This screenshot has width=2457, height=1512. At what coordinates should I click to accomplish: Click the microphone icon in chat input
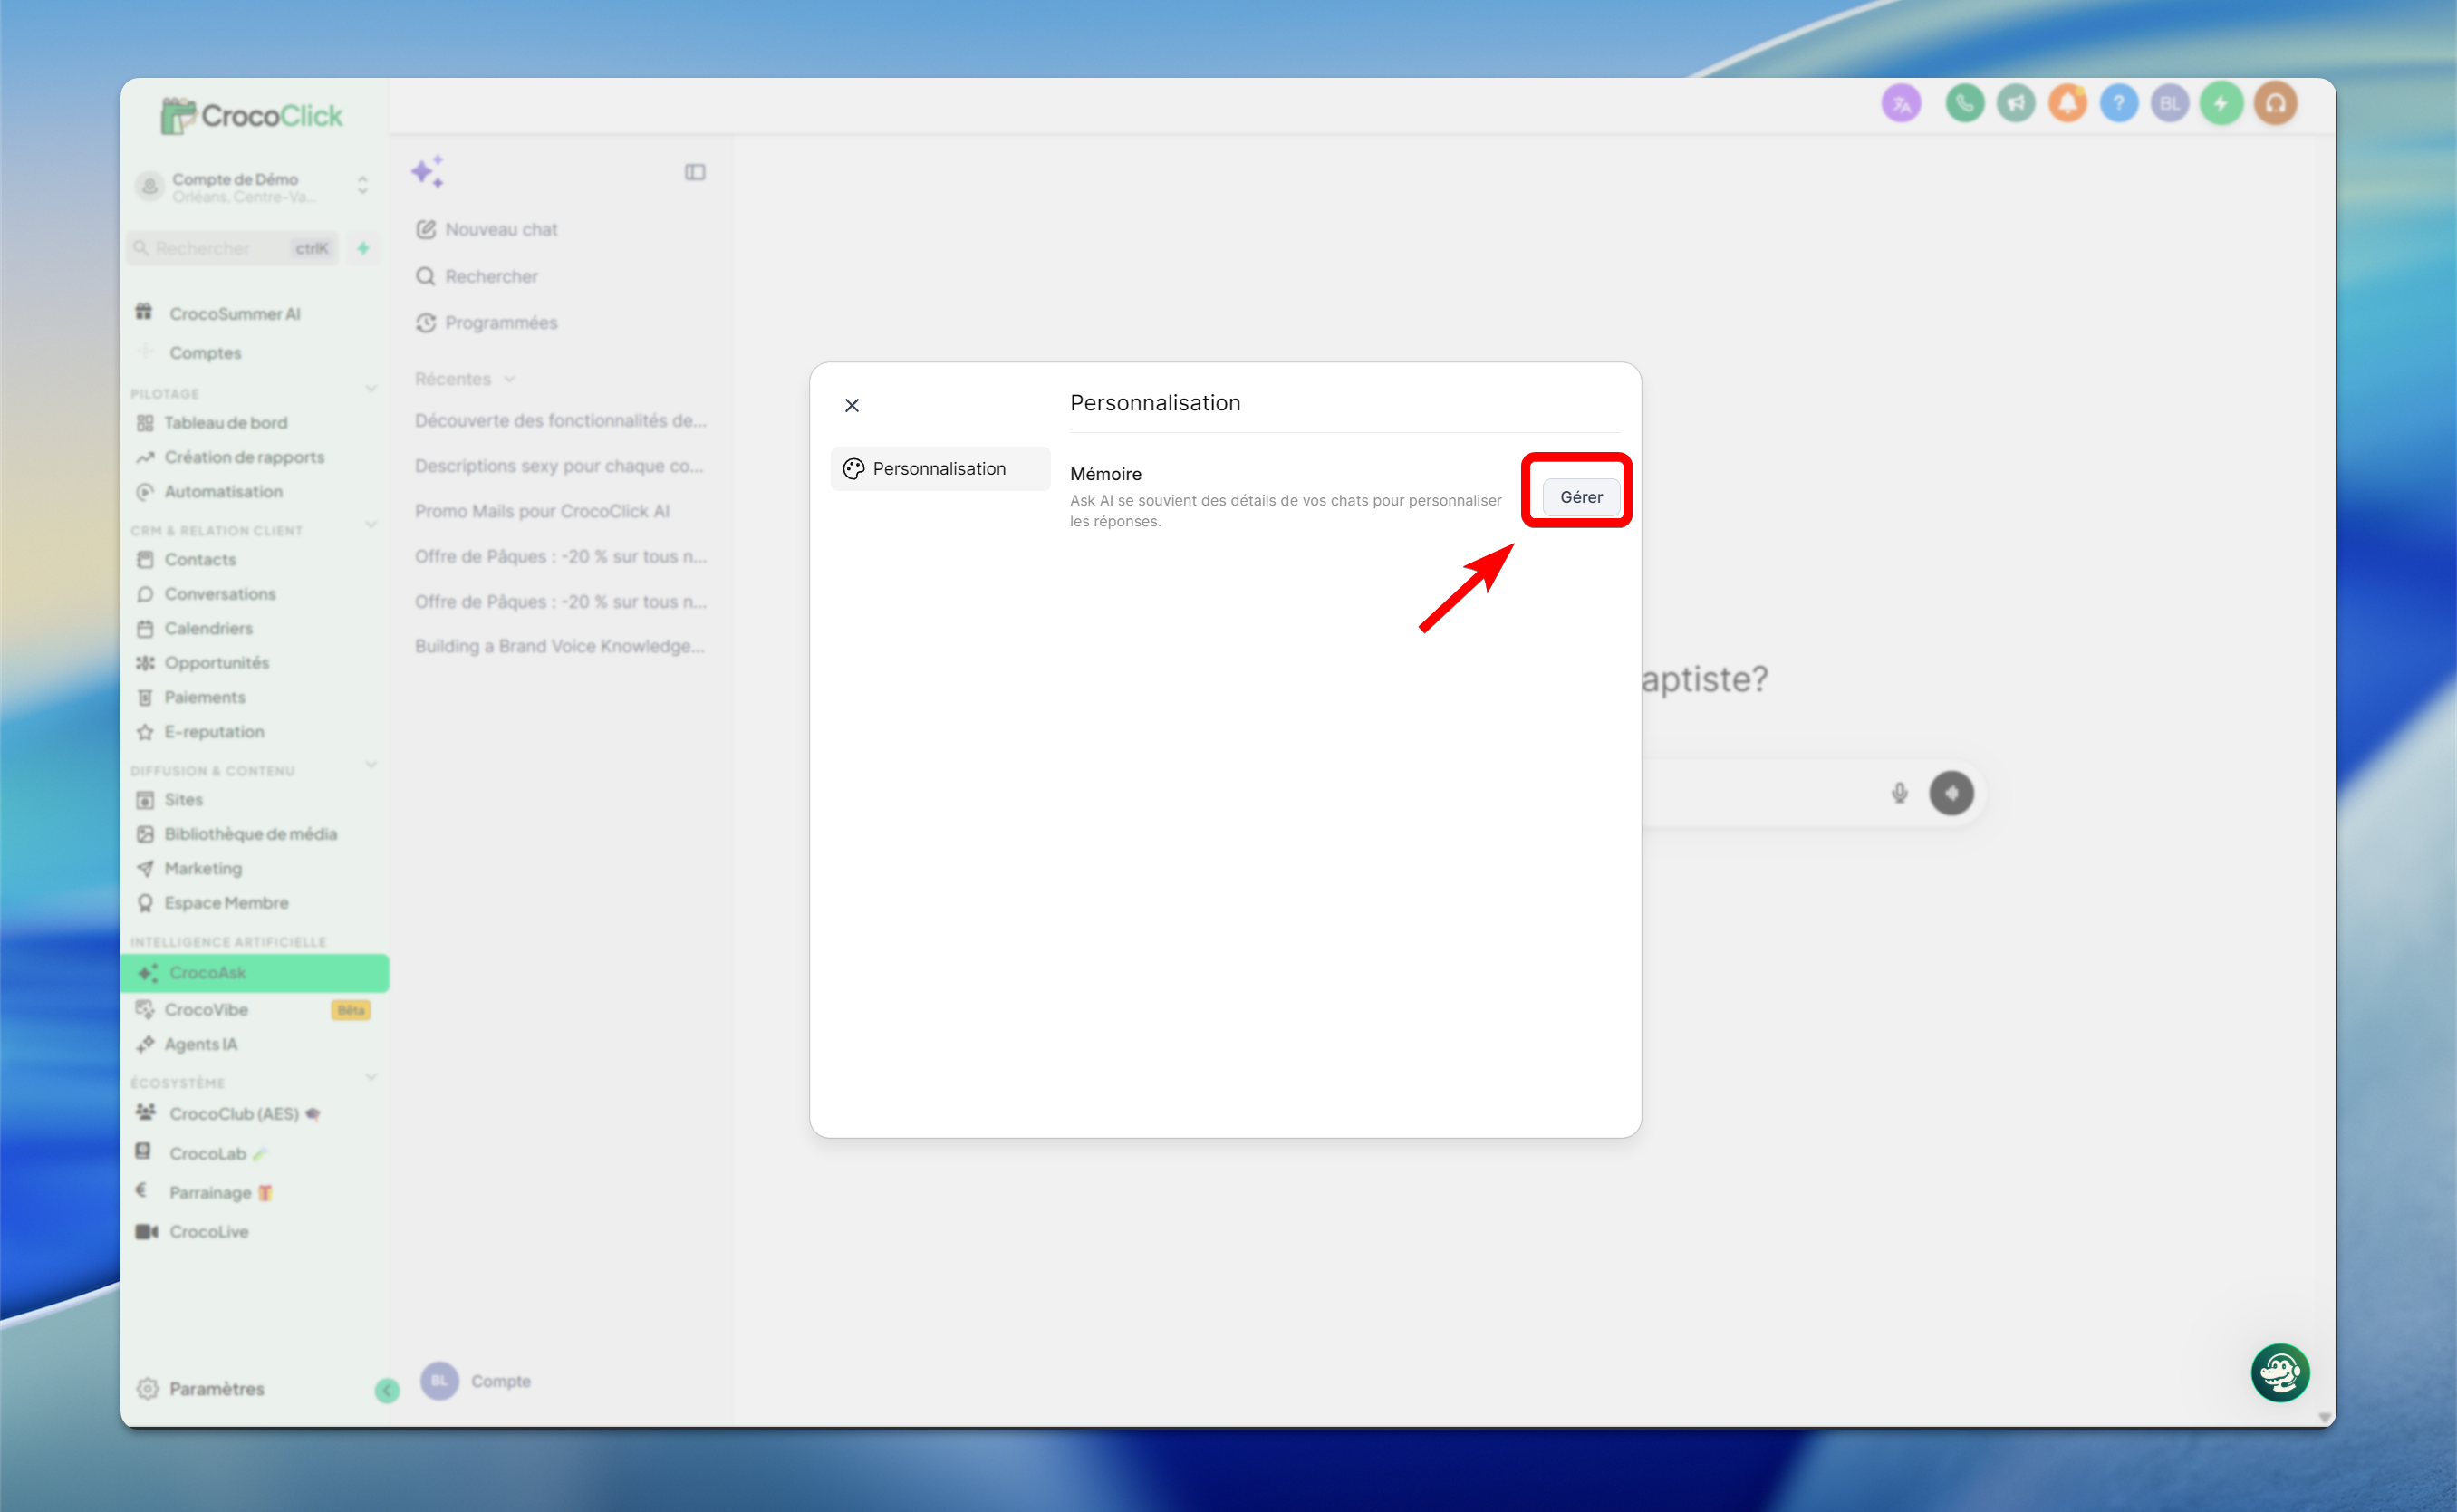point(1899,793)
